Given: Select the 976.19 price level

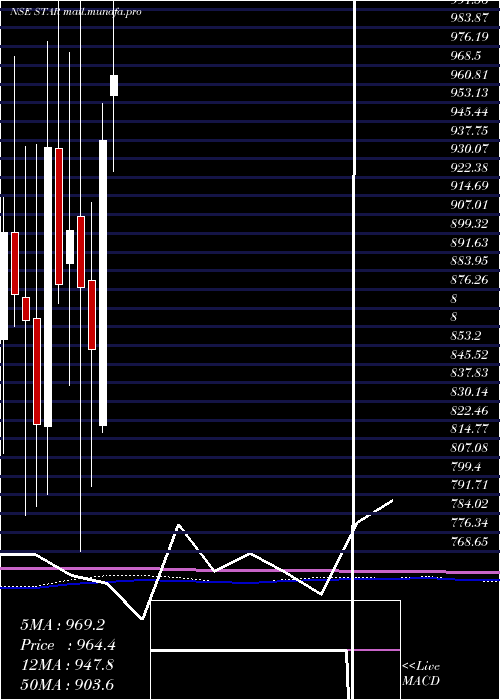Looking at the screenshot, I should [469, 37].
